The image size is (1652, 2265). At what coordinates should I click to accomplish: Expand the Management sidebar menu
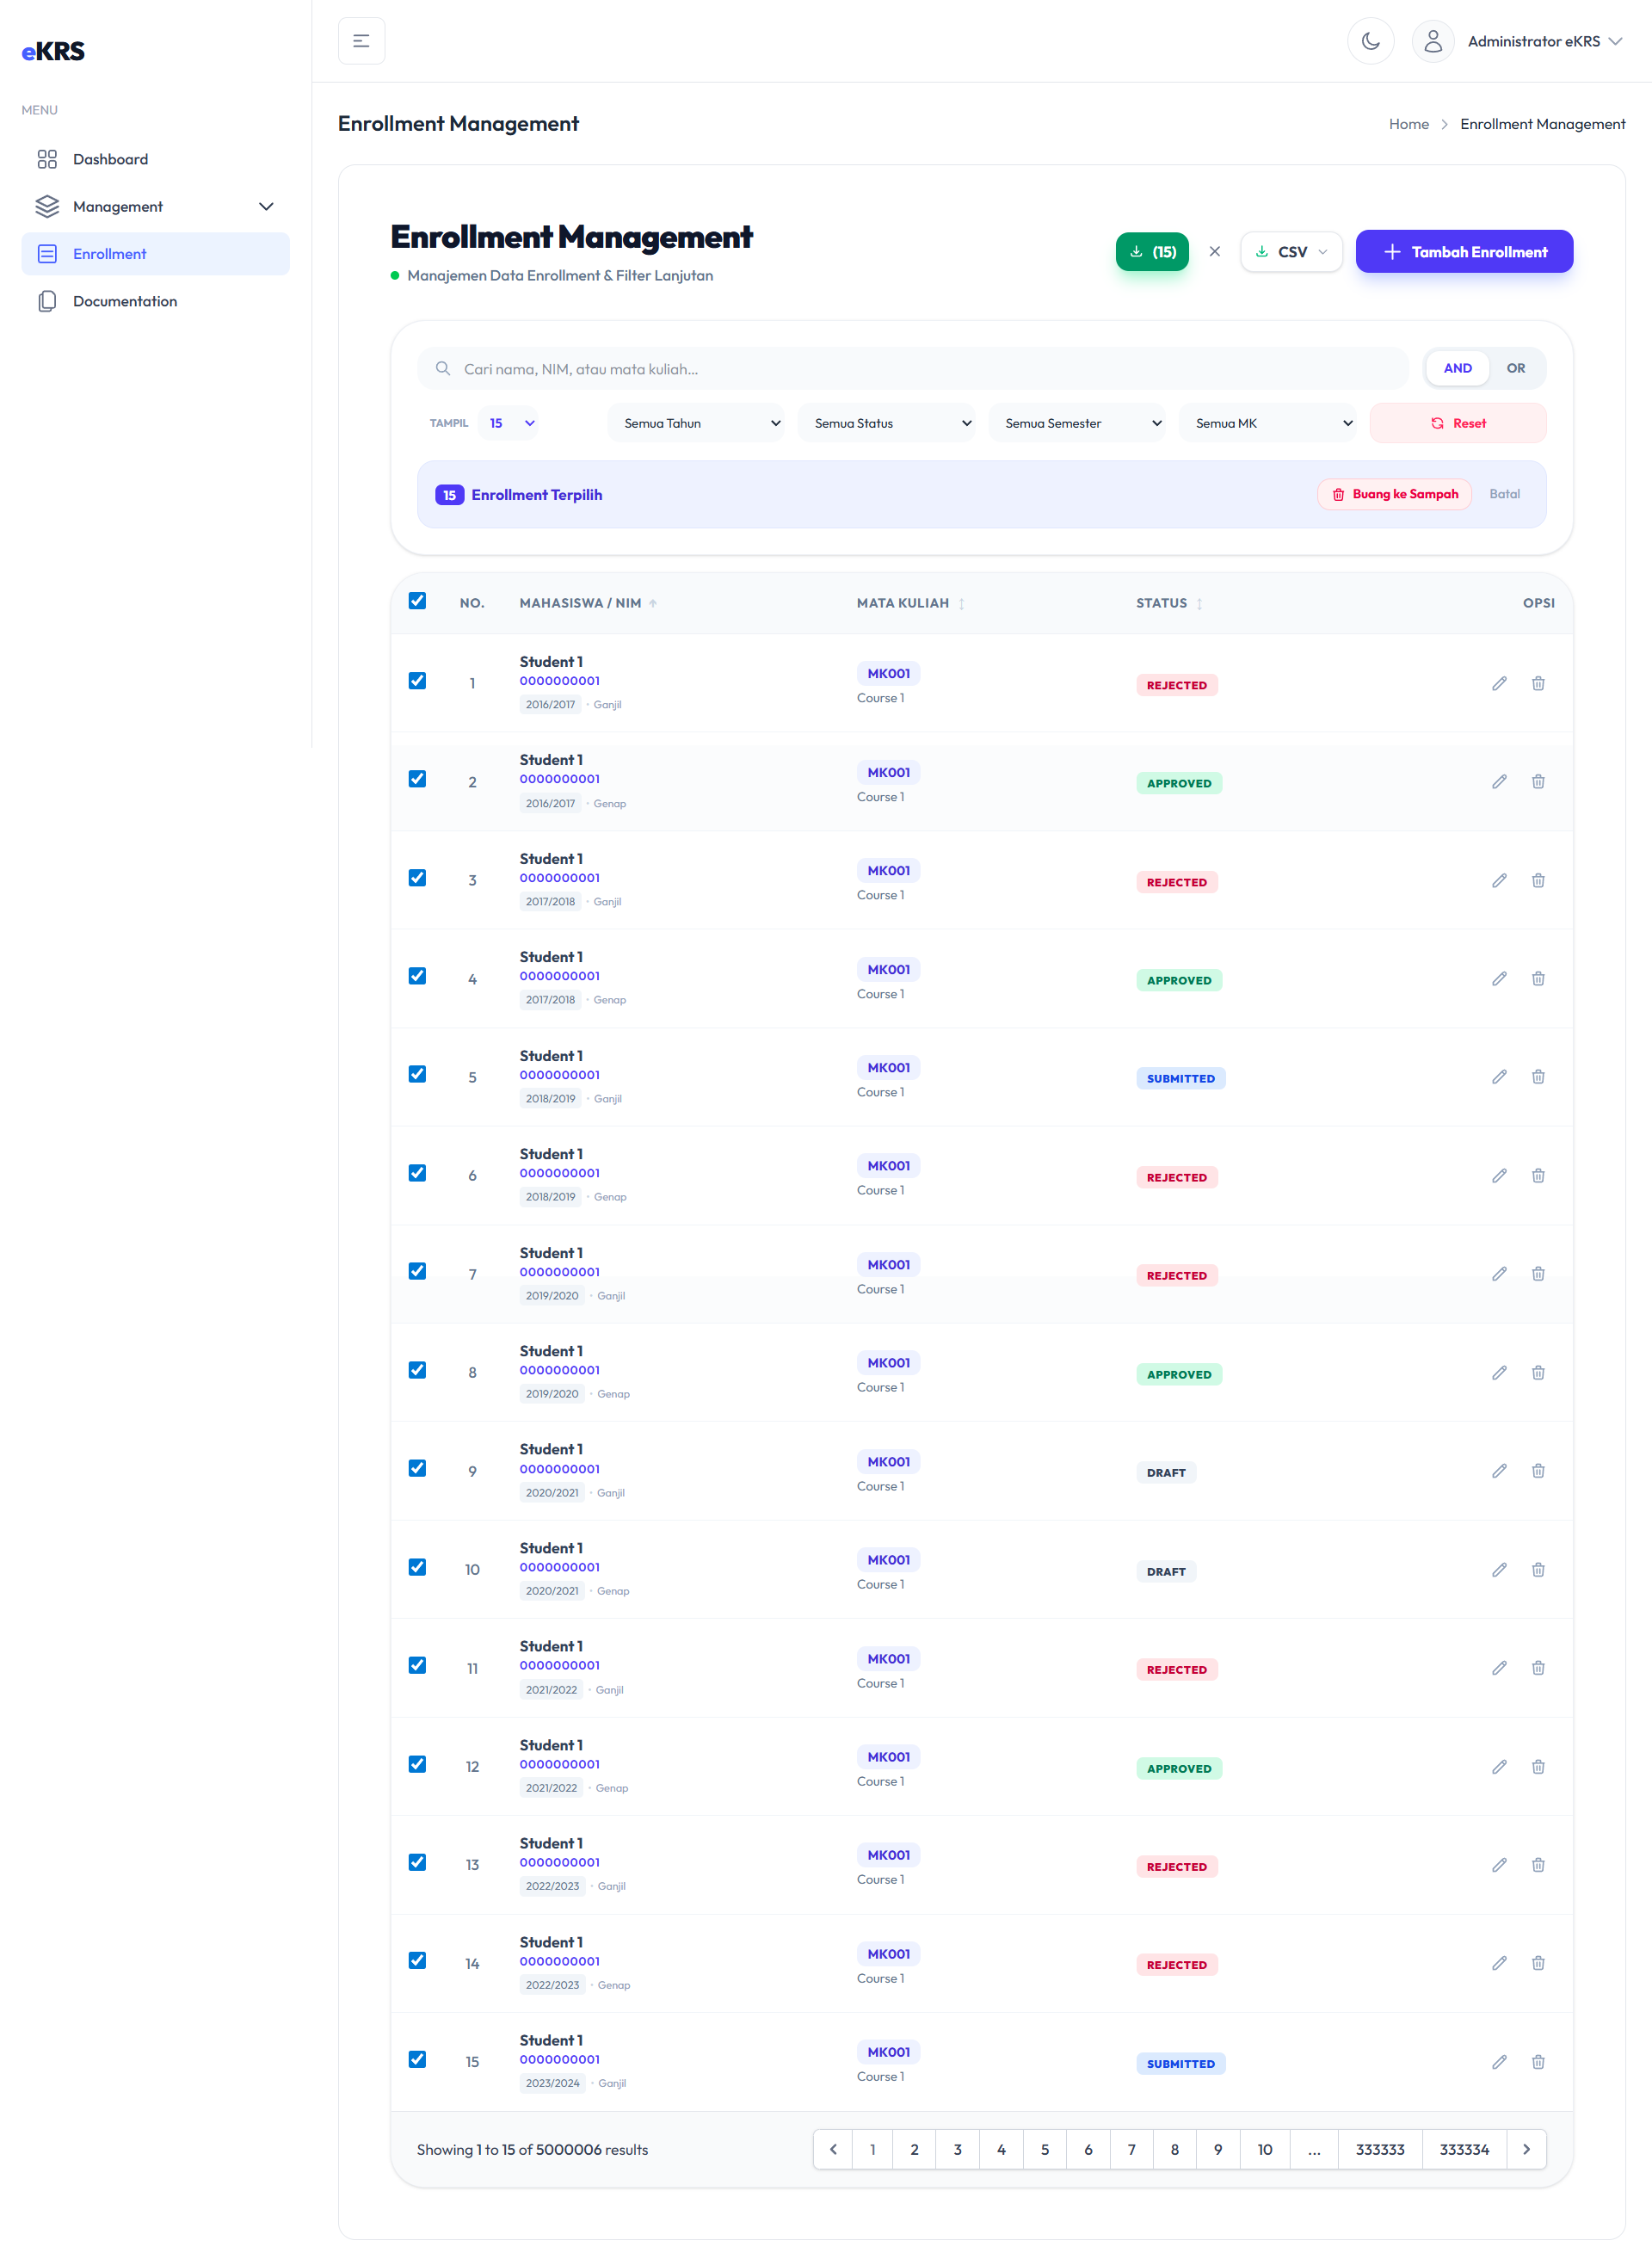pos(155,206)
